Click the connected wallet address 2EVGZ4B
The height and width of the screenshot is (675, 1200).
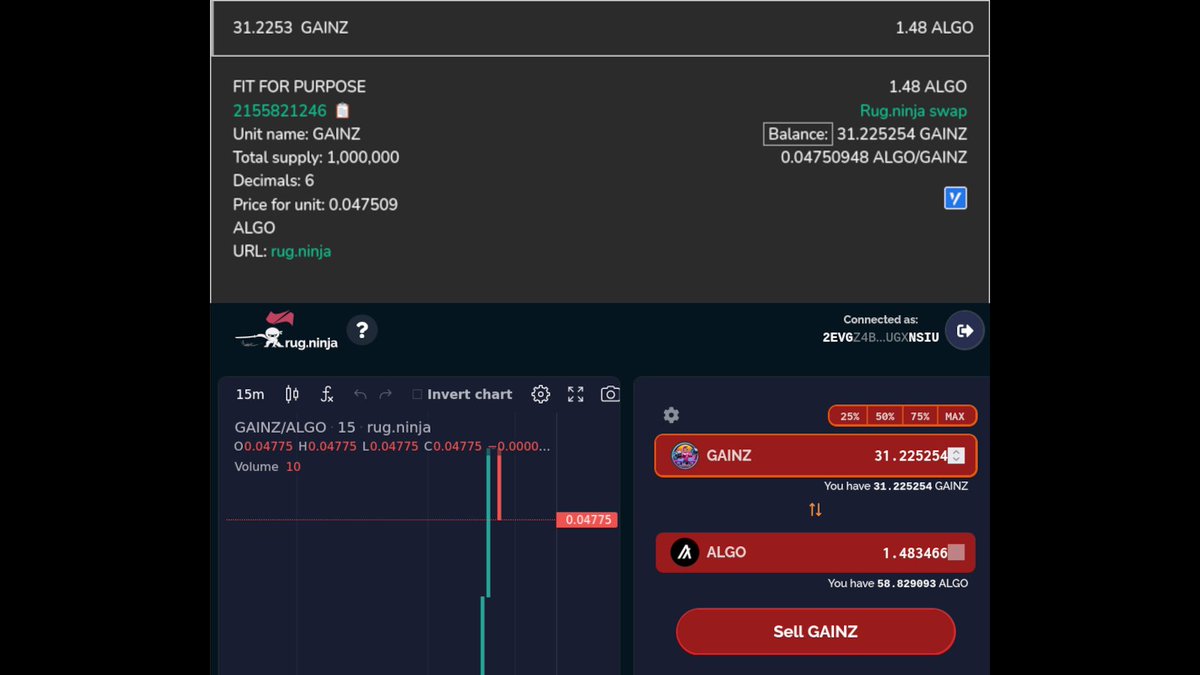pos(881,338)
